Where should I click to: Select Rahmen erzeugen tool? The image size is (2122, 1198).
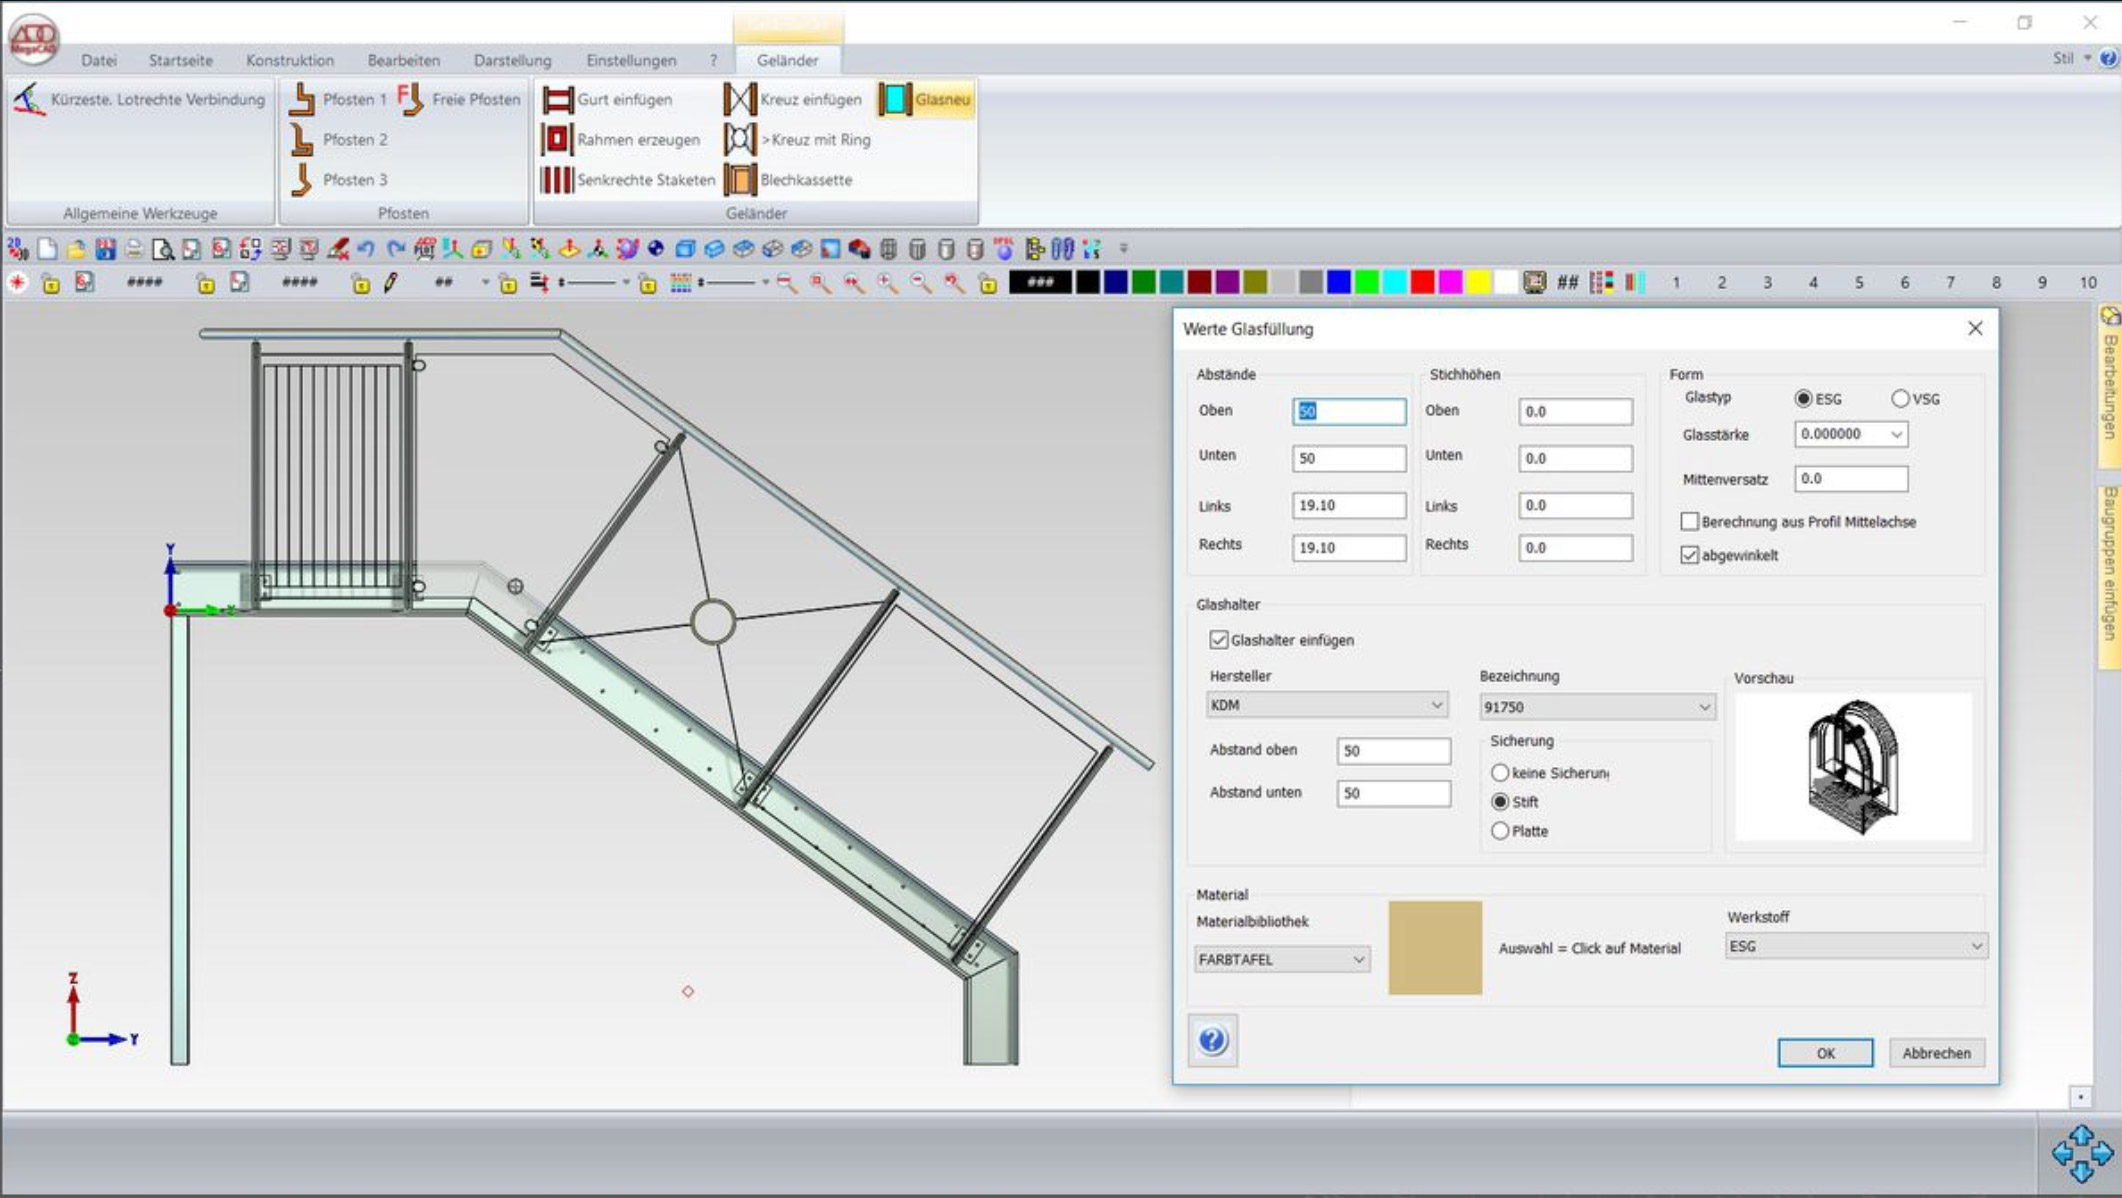(557, 140)
